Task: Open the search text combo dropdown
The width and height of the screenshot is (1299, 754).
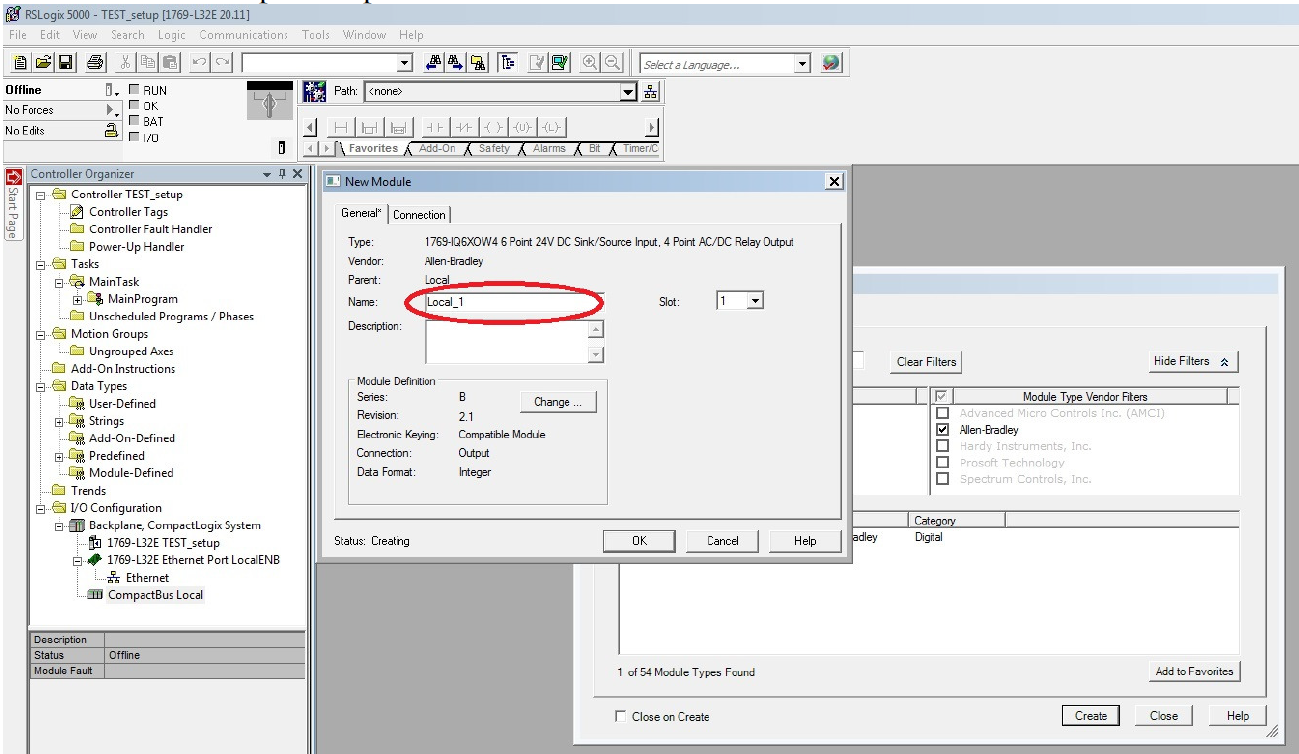Action: tap(405, 64)
